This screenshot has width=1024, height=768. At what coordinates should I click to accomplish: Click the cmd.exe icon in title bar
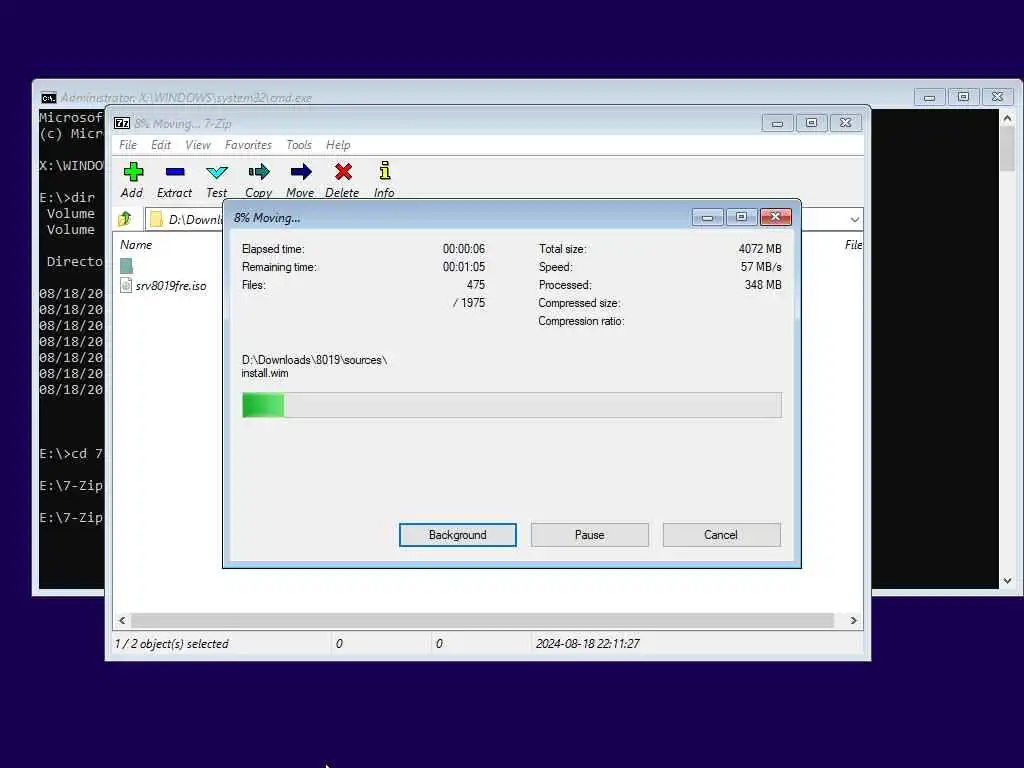(48, 98)
